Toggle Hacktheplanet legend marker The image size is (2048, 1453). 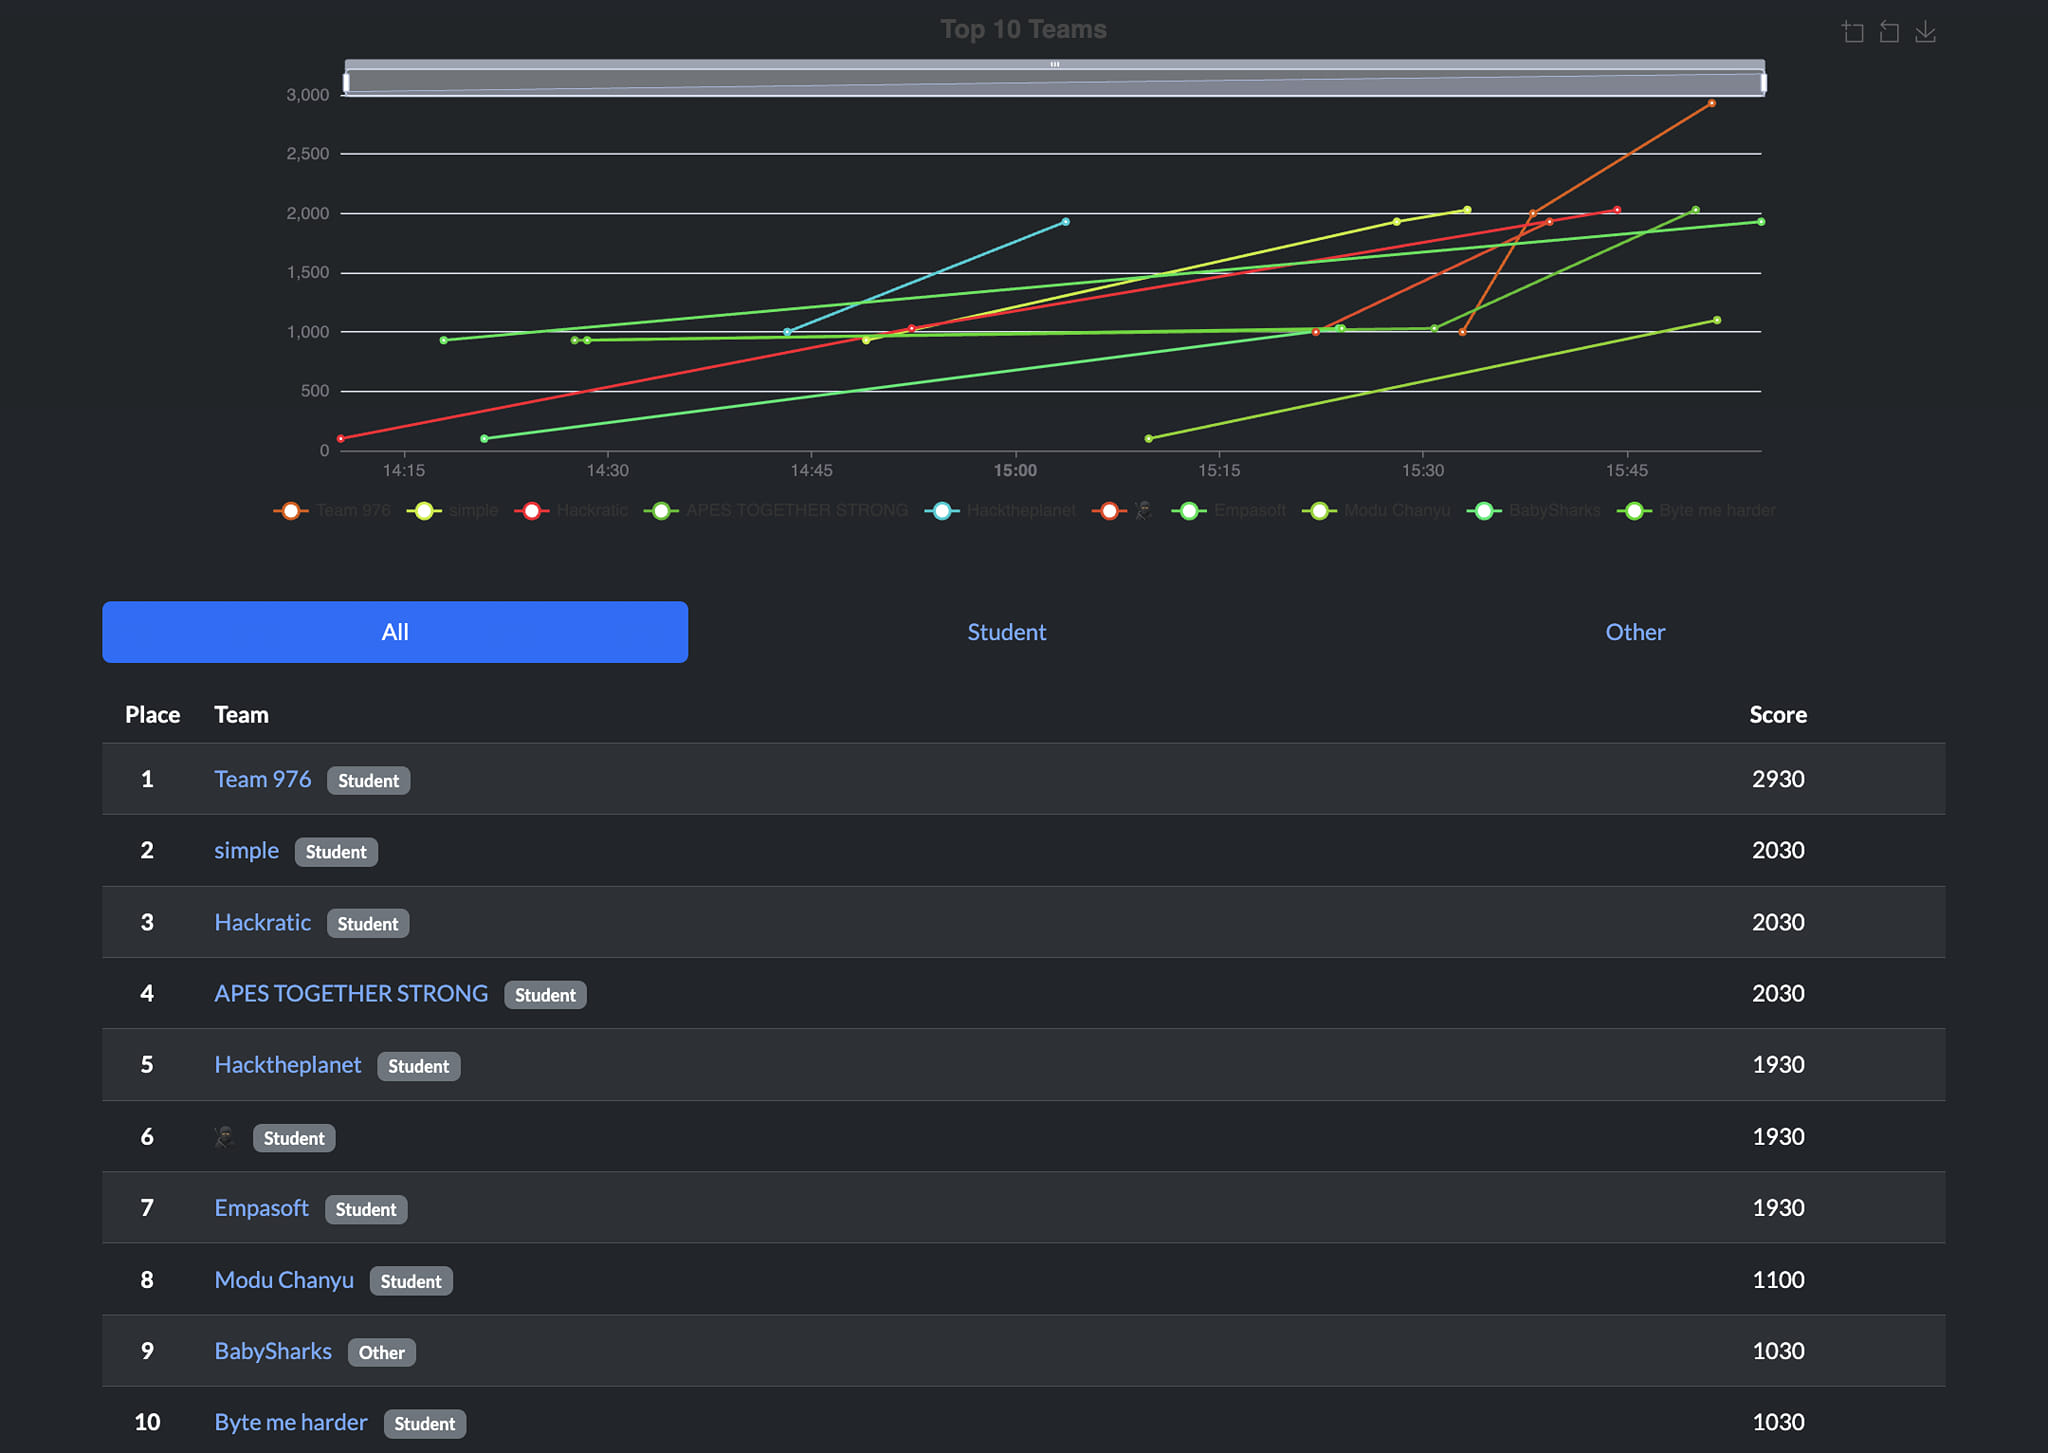coord(942,511)
